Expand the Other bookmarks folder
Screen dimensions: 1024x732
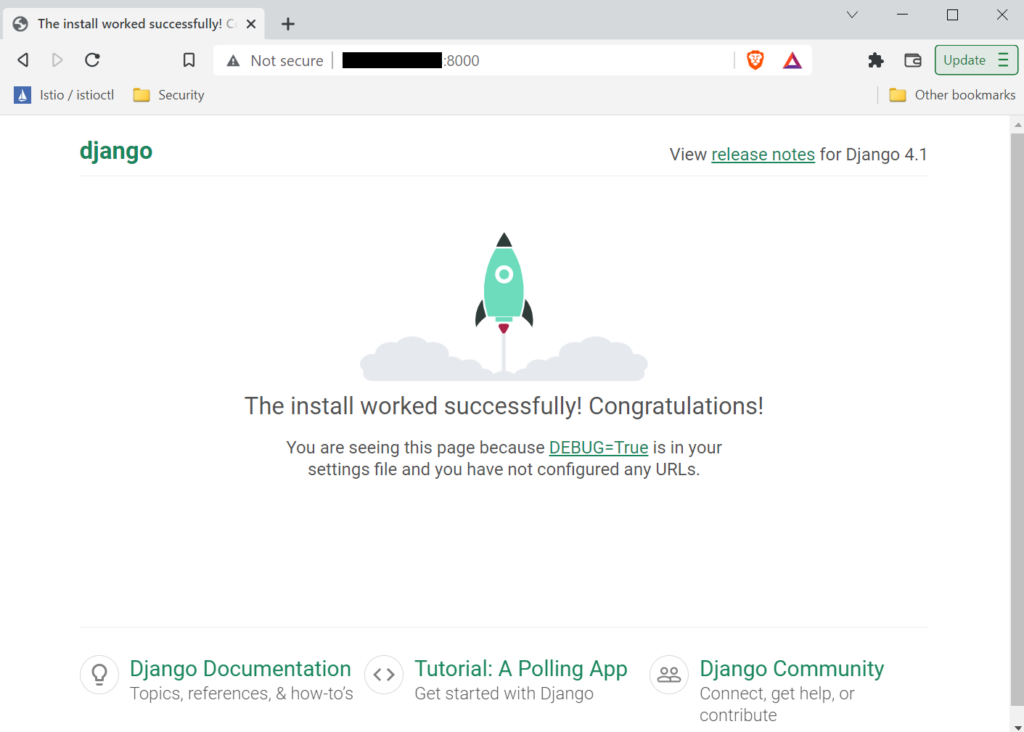(x=951, y=95)
